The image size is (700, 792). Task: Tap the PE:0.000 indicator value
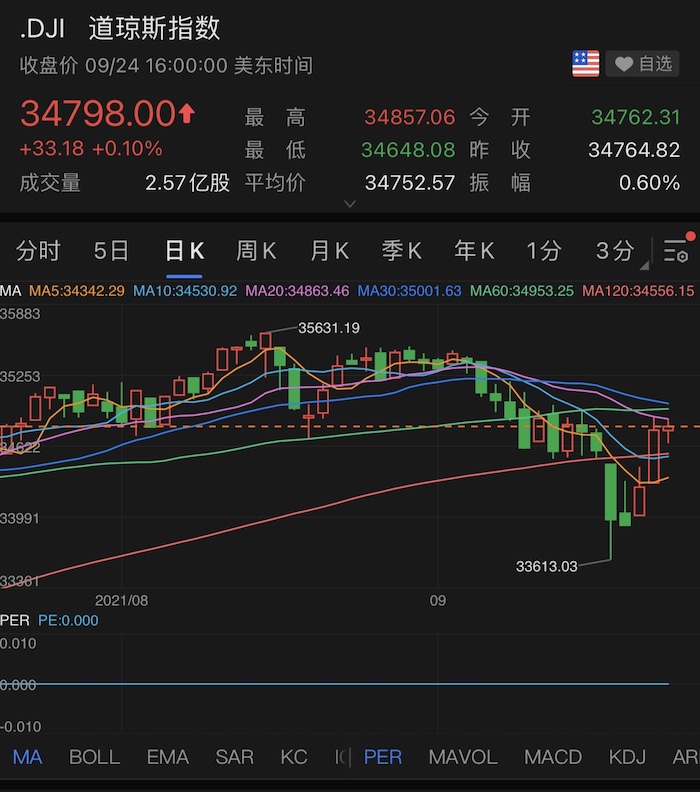(68, 620)
